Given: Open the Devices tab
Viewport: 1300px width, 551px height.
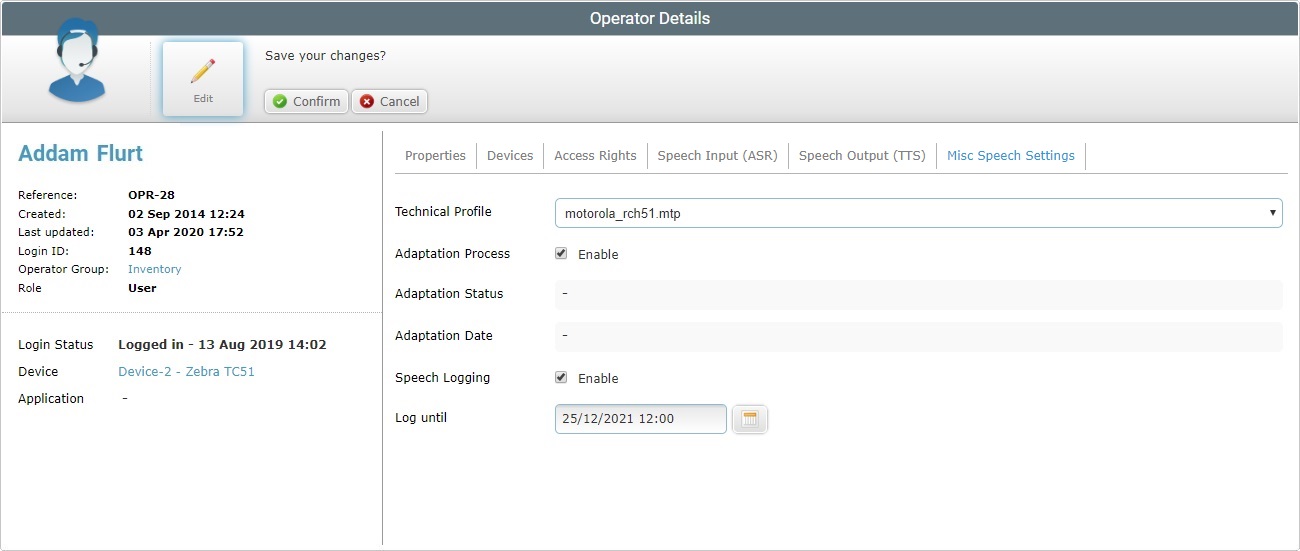Looking at the screenshot, I should pyautogui.click(x=510, y=156).
